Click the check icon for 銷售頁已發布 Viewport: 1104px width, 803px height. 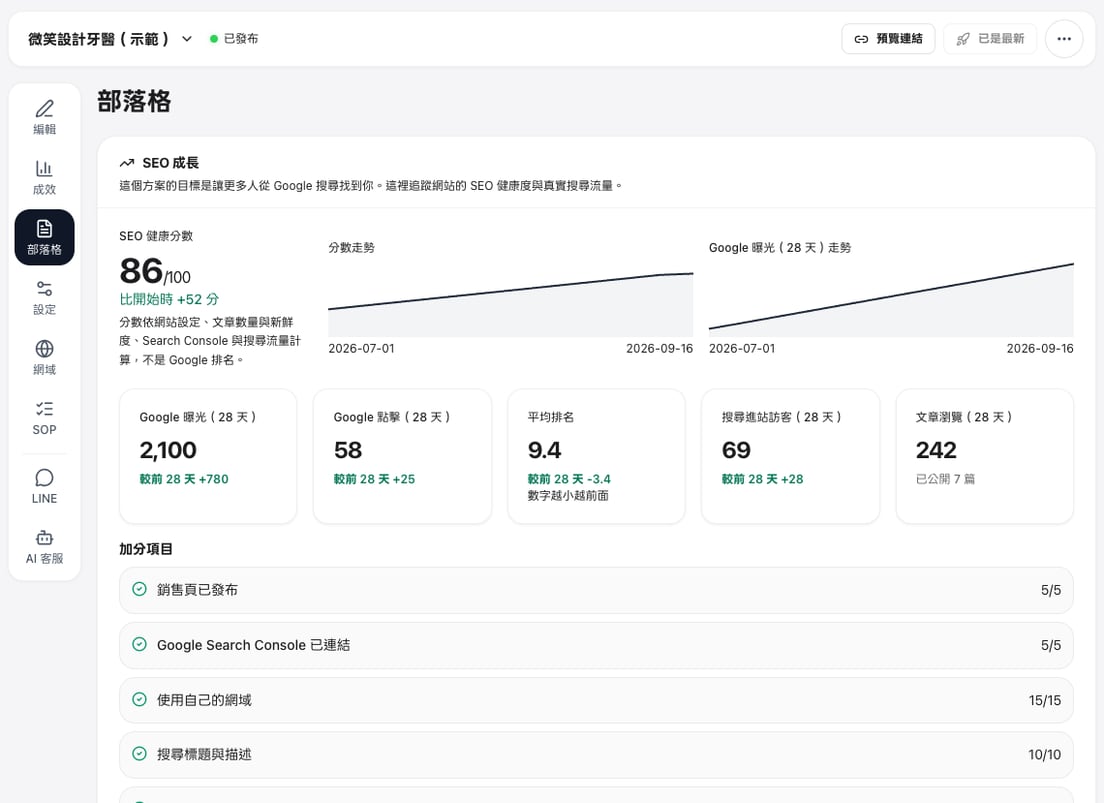tap(139, 589)
